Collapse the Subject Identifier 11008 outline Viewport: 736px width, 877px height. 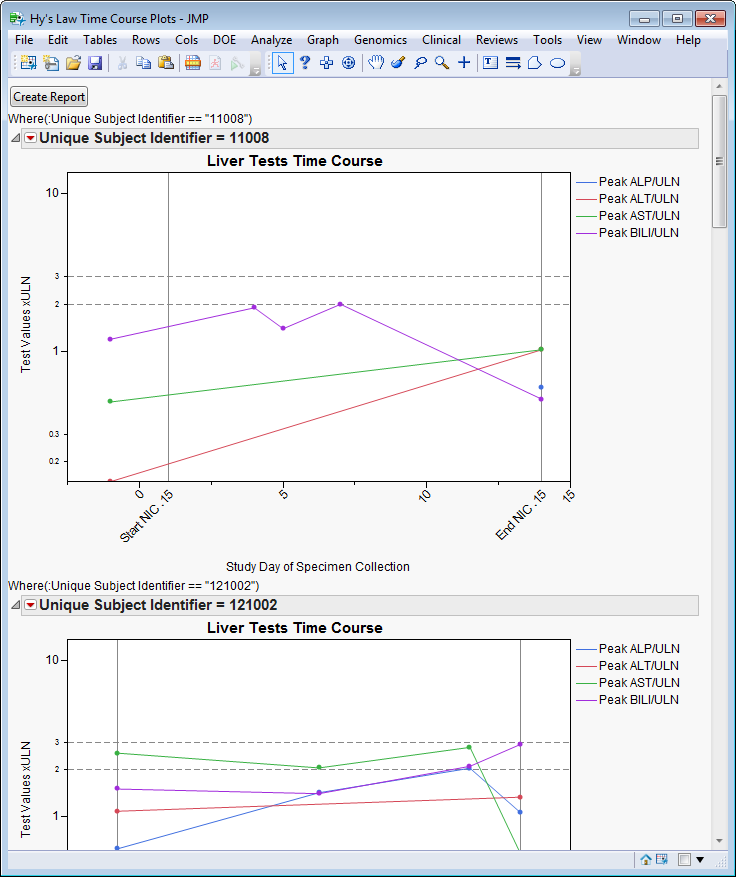[15, 138]
